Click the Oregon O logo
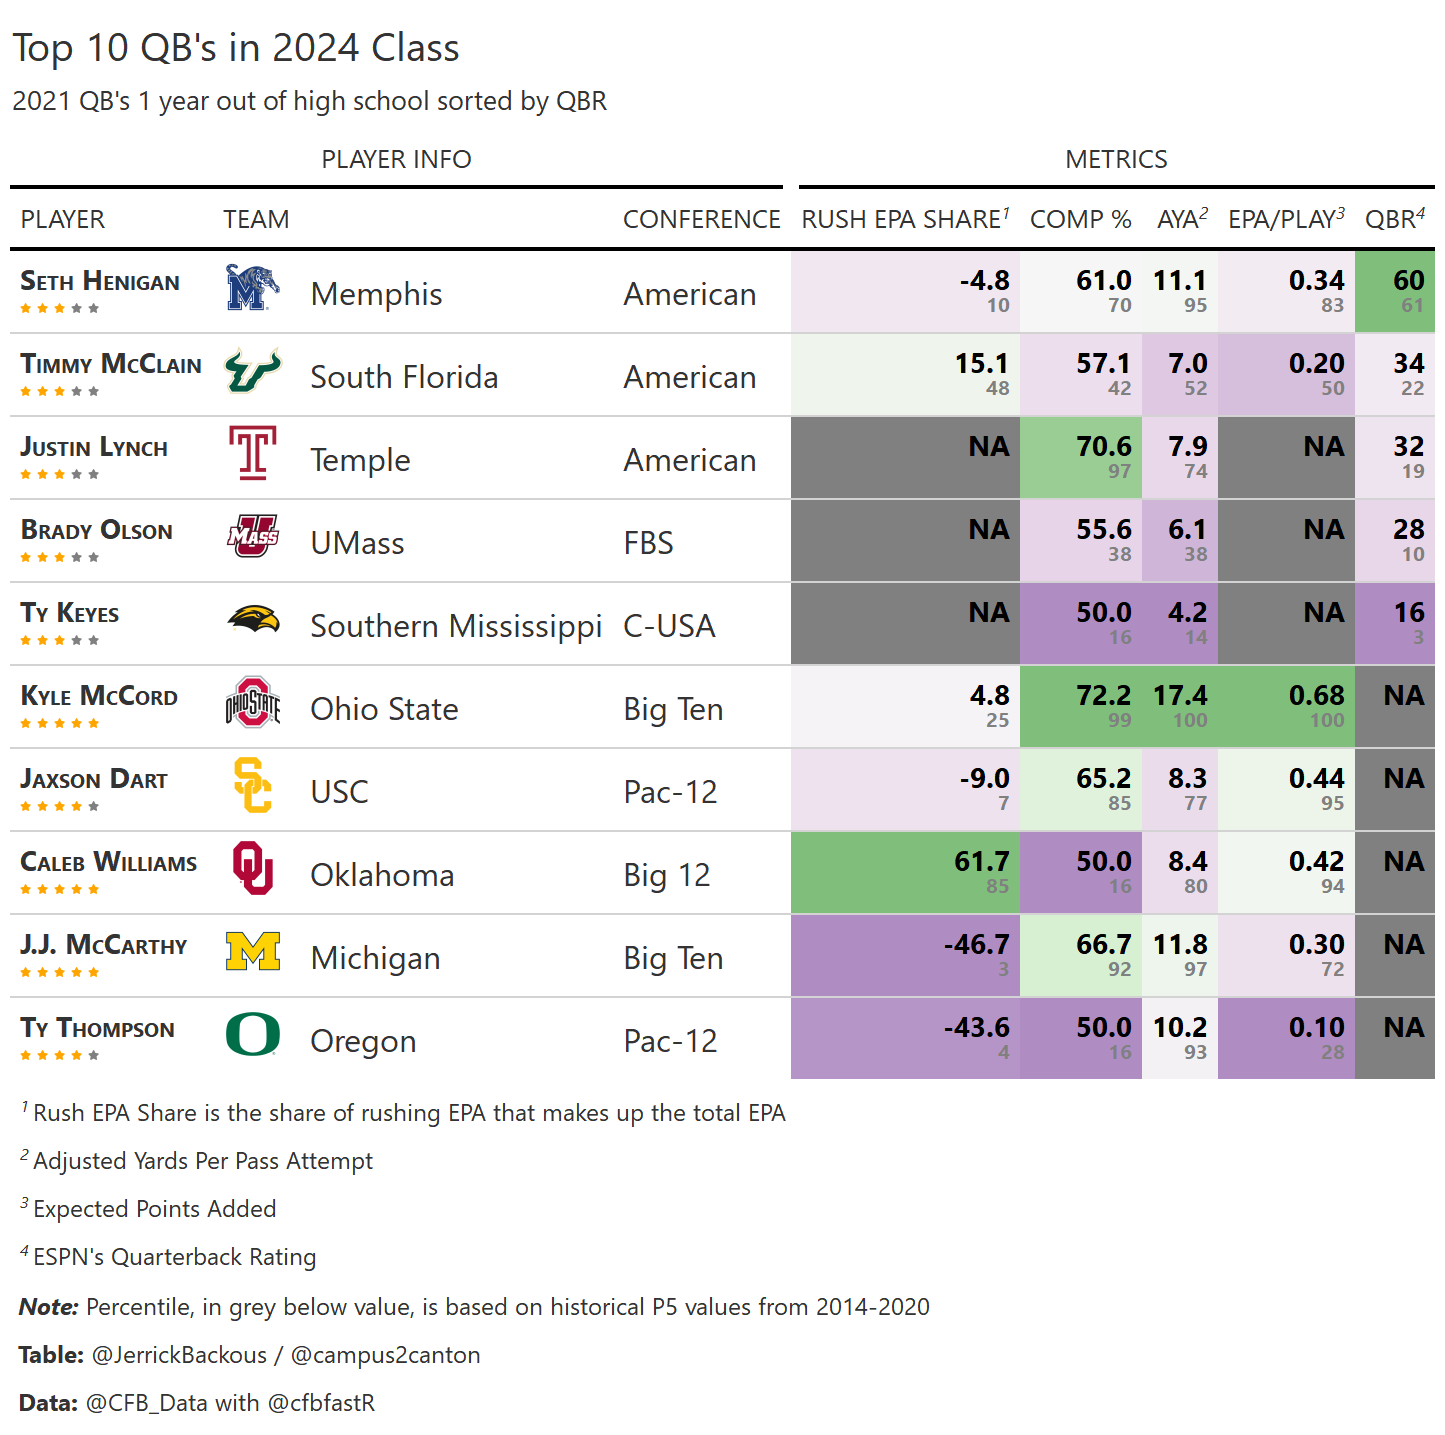1445x1435 pixels. click(252, 1034)
